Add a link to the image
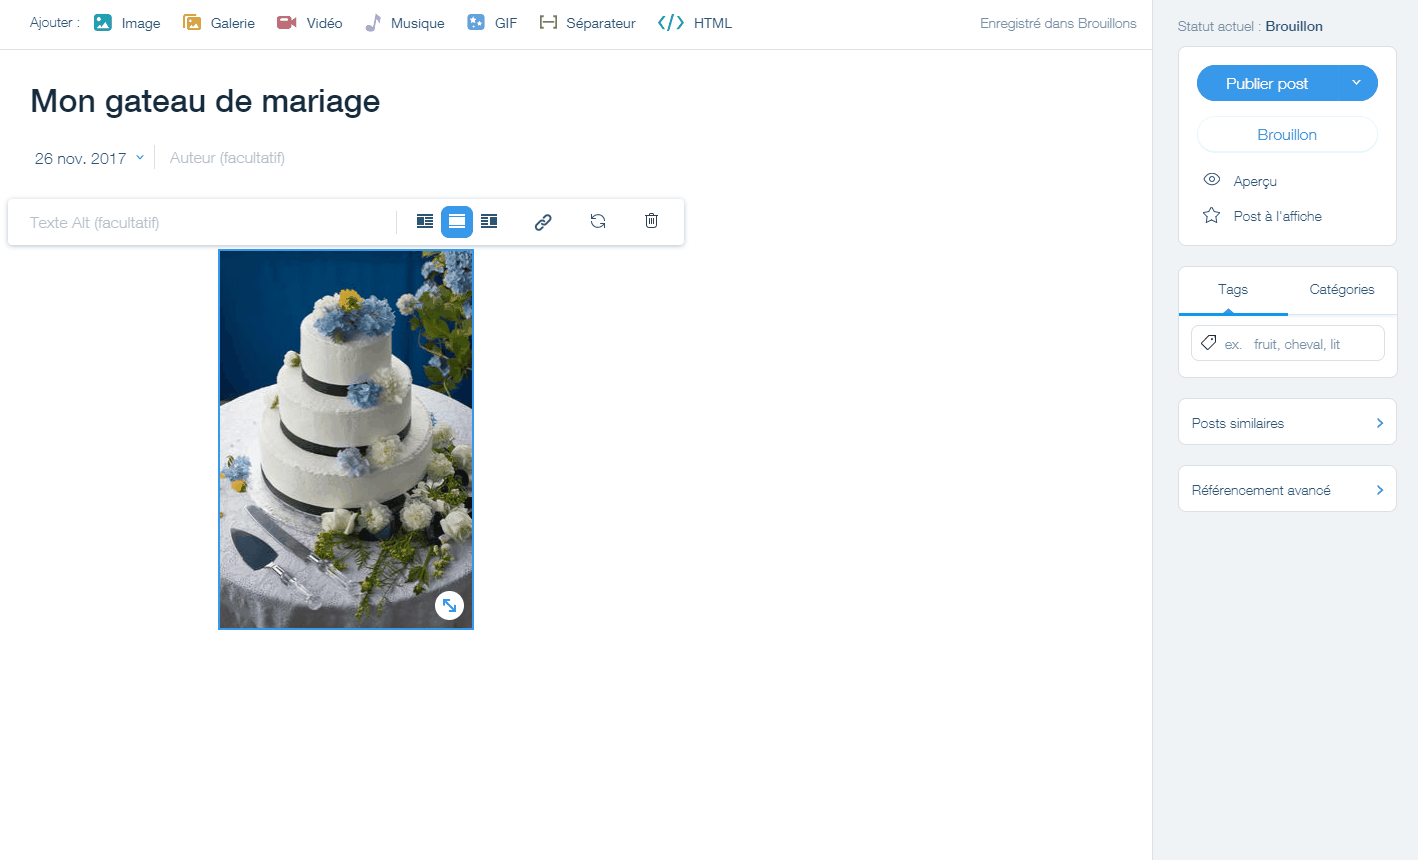Image resolution: width=1418 pixels, height=860 pixels. pyautogui.click(x=543, y=222)
